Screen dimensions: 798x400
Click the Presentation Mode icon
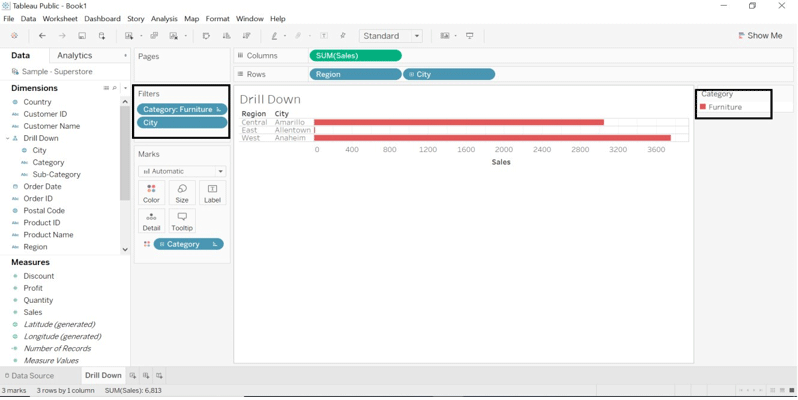470,36
